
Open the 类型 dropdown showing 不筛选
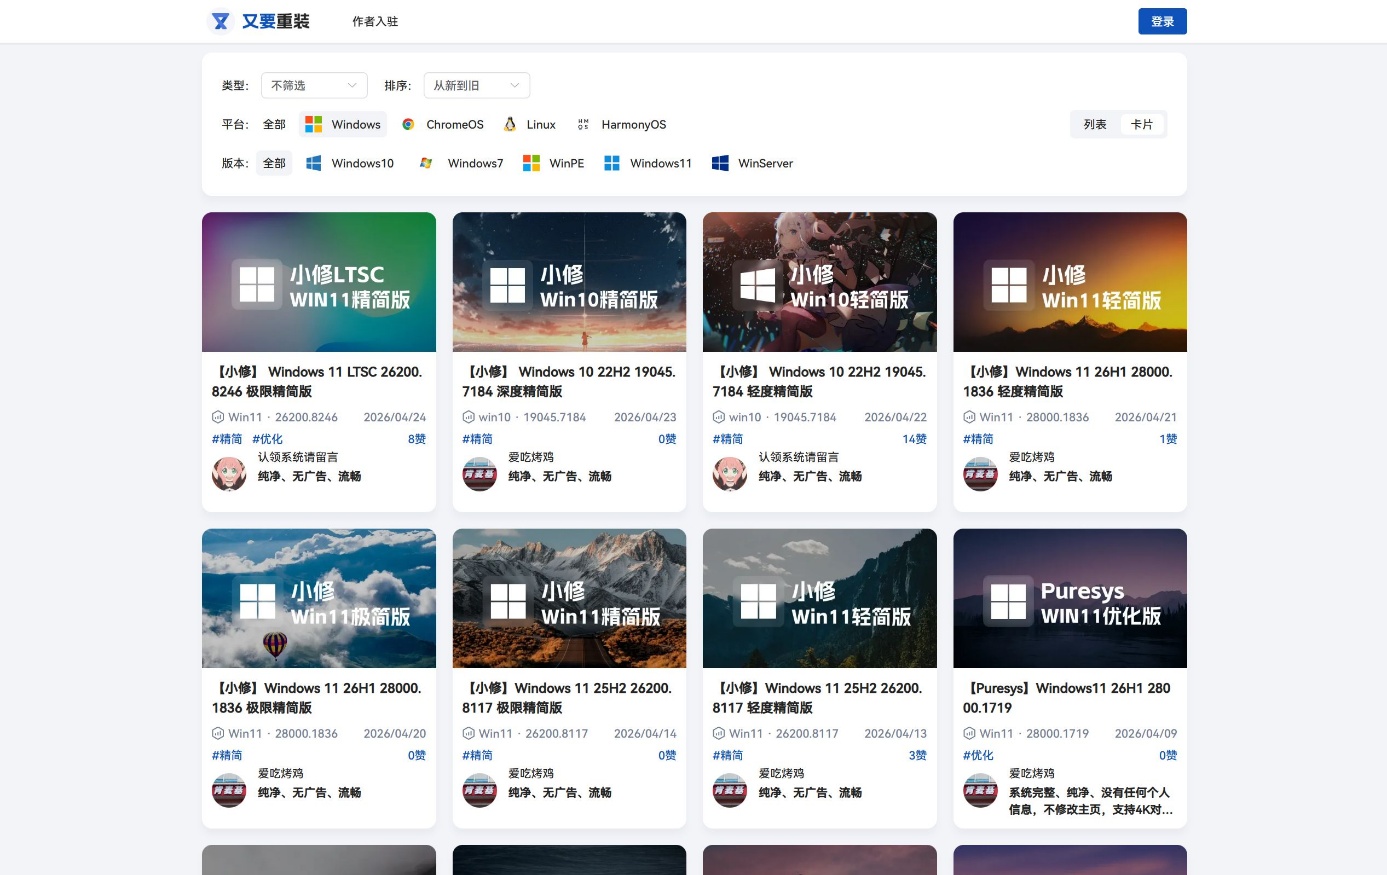click(x=314, y=86)
